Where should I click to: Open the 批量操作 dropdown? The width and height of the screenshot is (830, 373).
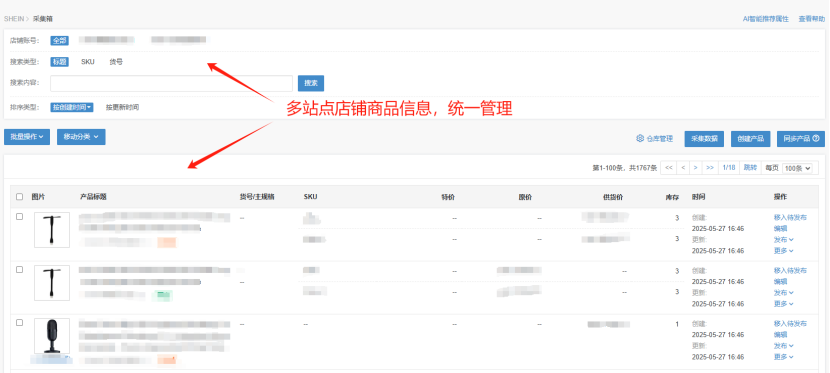coord(27,137)
